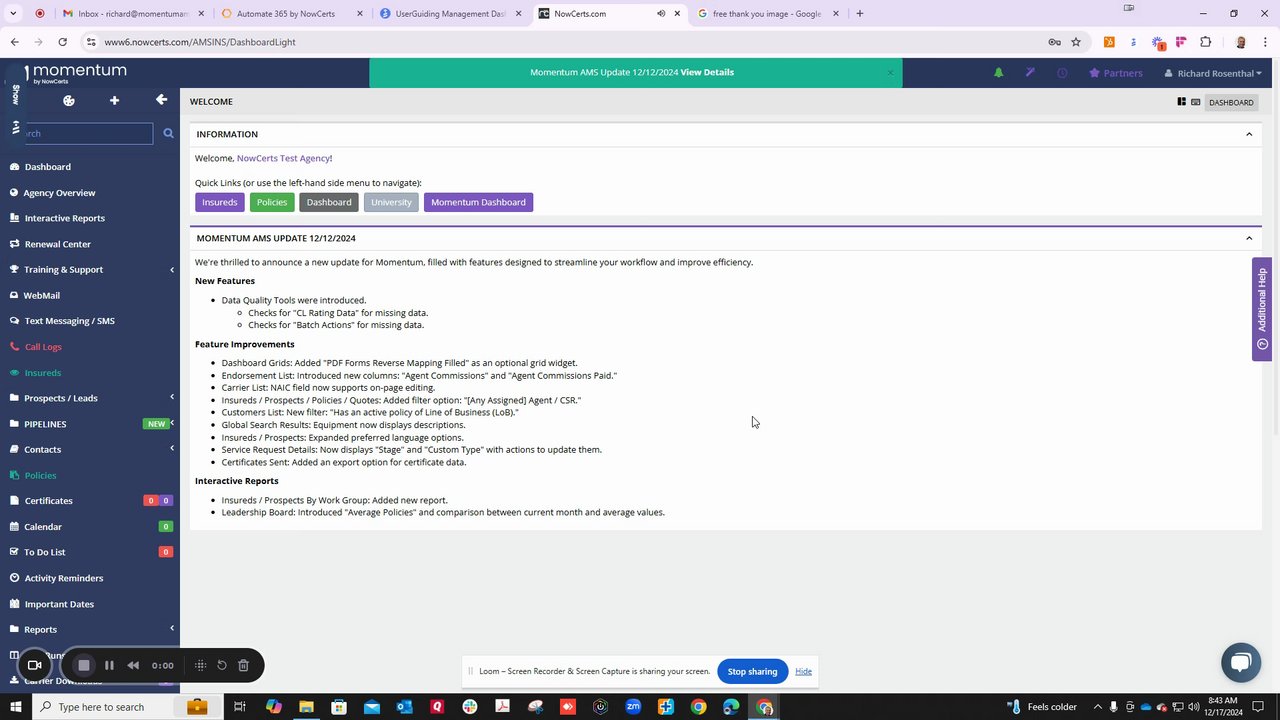Switch to the Automate 365 by NowCerts tab
1280x720 pixels.
tap(286, 14)
